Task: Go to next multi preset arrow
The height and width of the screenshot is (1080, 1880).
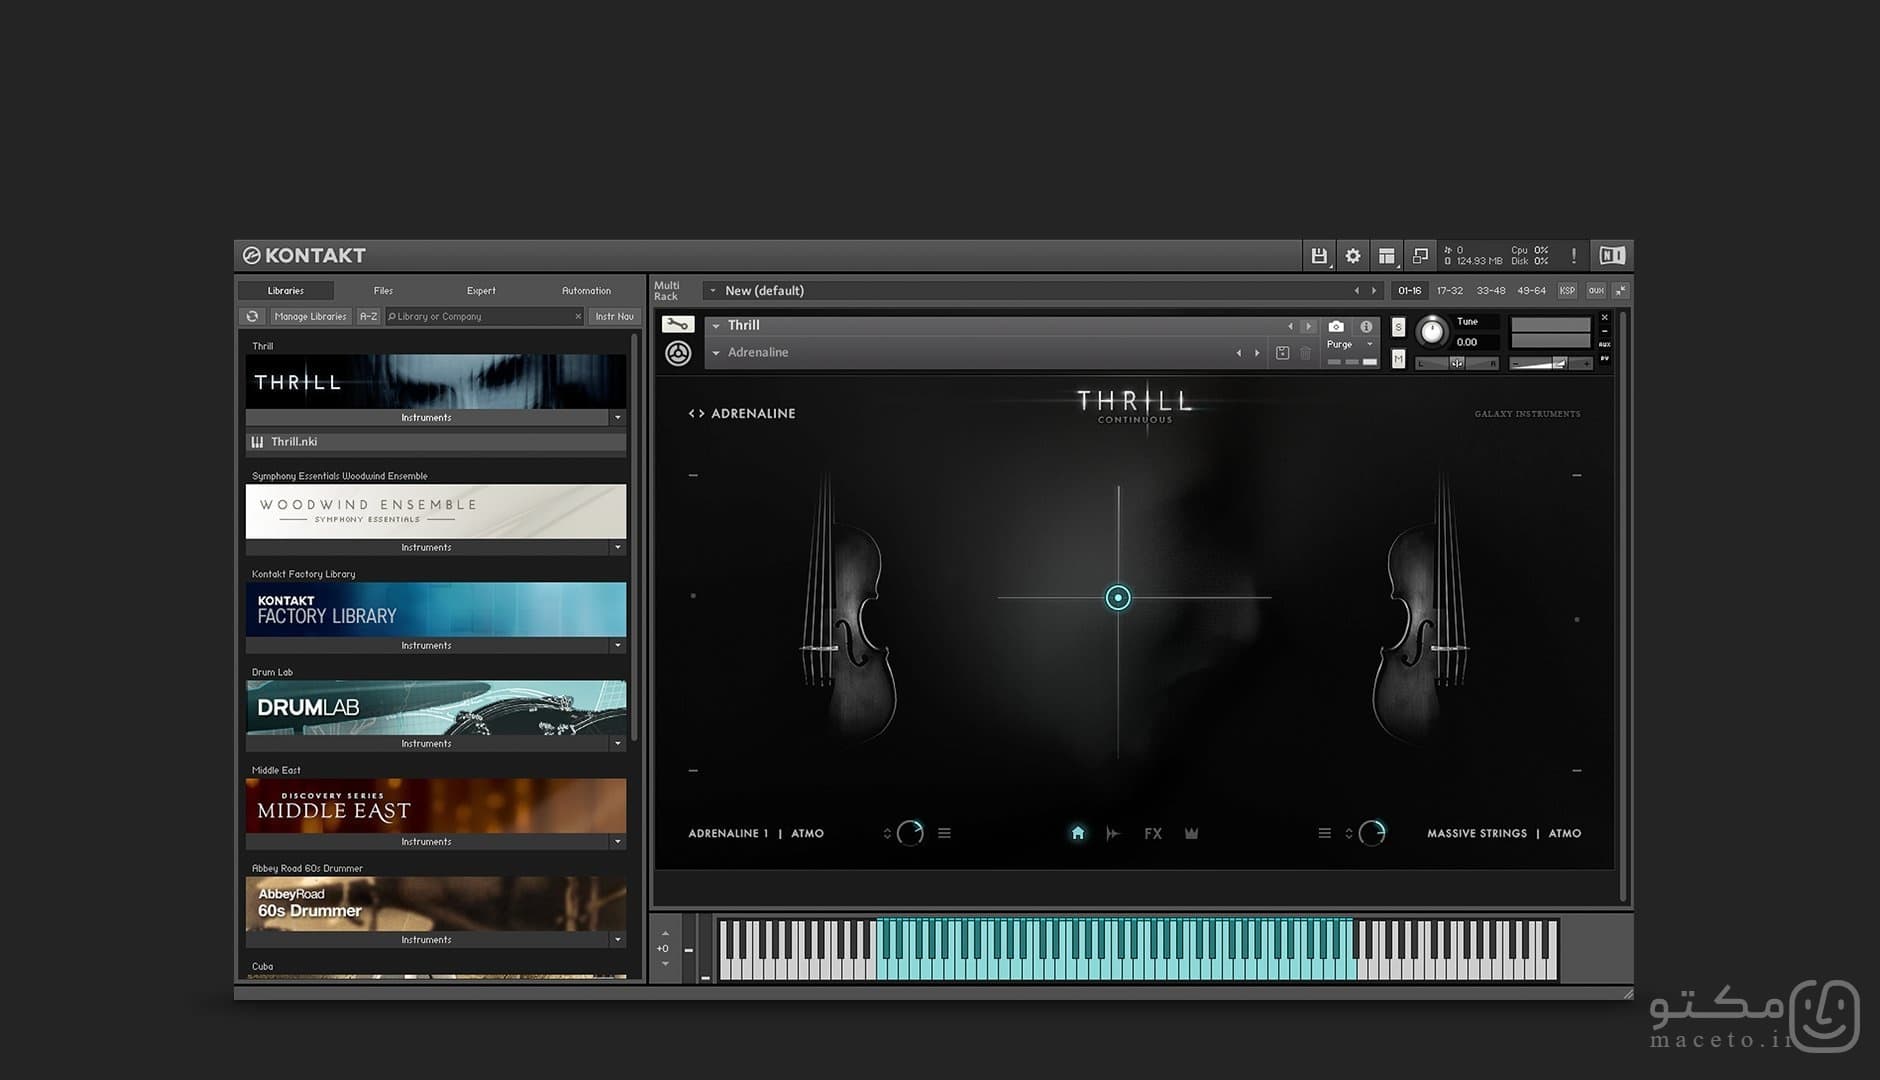Action: pyautogui.click(x=1373, y=290)
